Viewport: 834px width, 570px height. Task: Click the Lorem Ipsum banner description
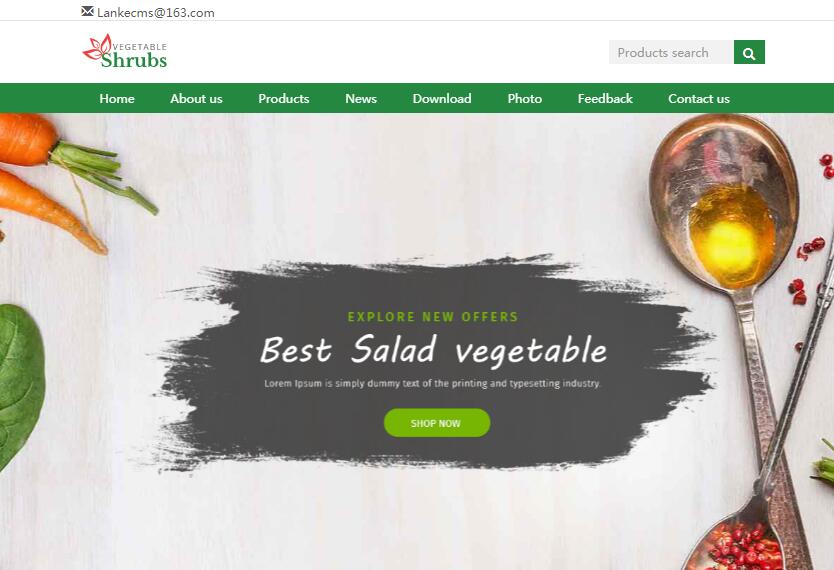432,383
